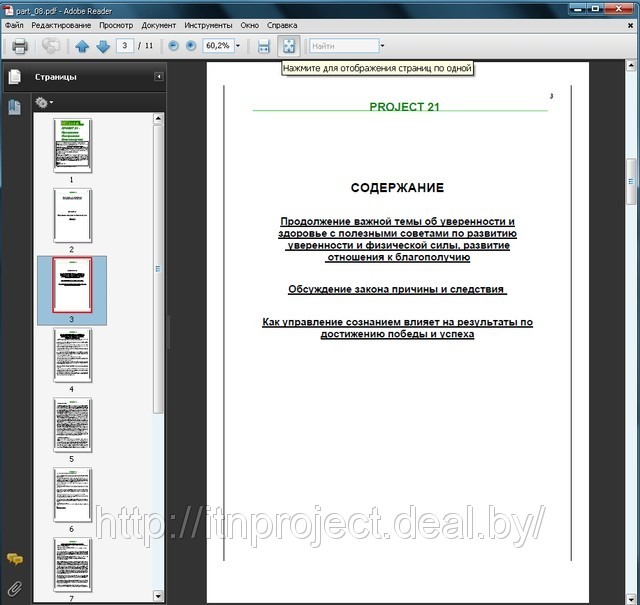Screen dimensions: 640x605
Task: Toggle the Bookmarks panel icon
Action: [15, 107]
